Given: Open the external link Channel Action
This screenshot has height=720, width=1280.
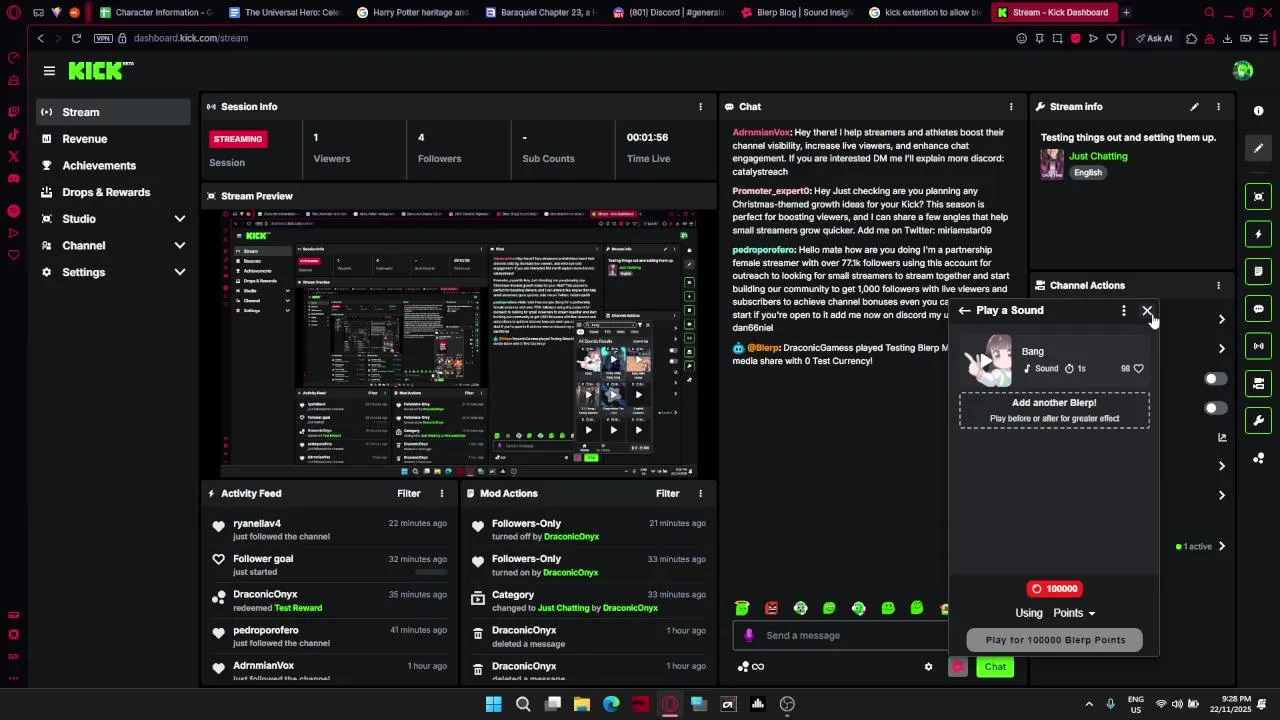Looking at the screenshot, I should (1221, 437).
